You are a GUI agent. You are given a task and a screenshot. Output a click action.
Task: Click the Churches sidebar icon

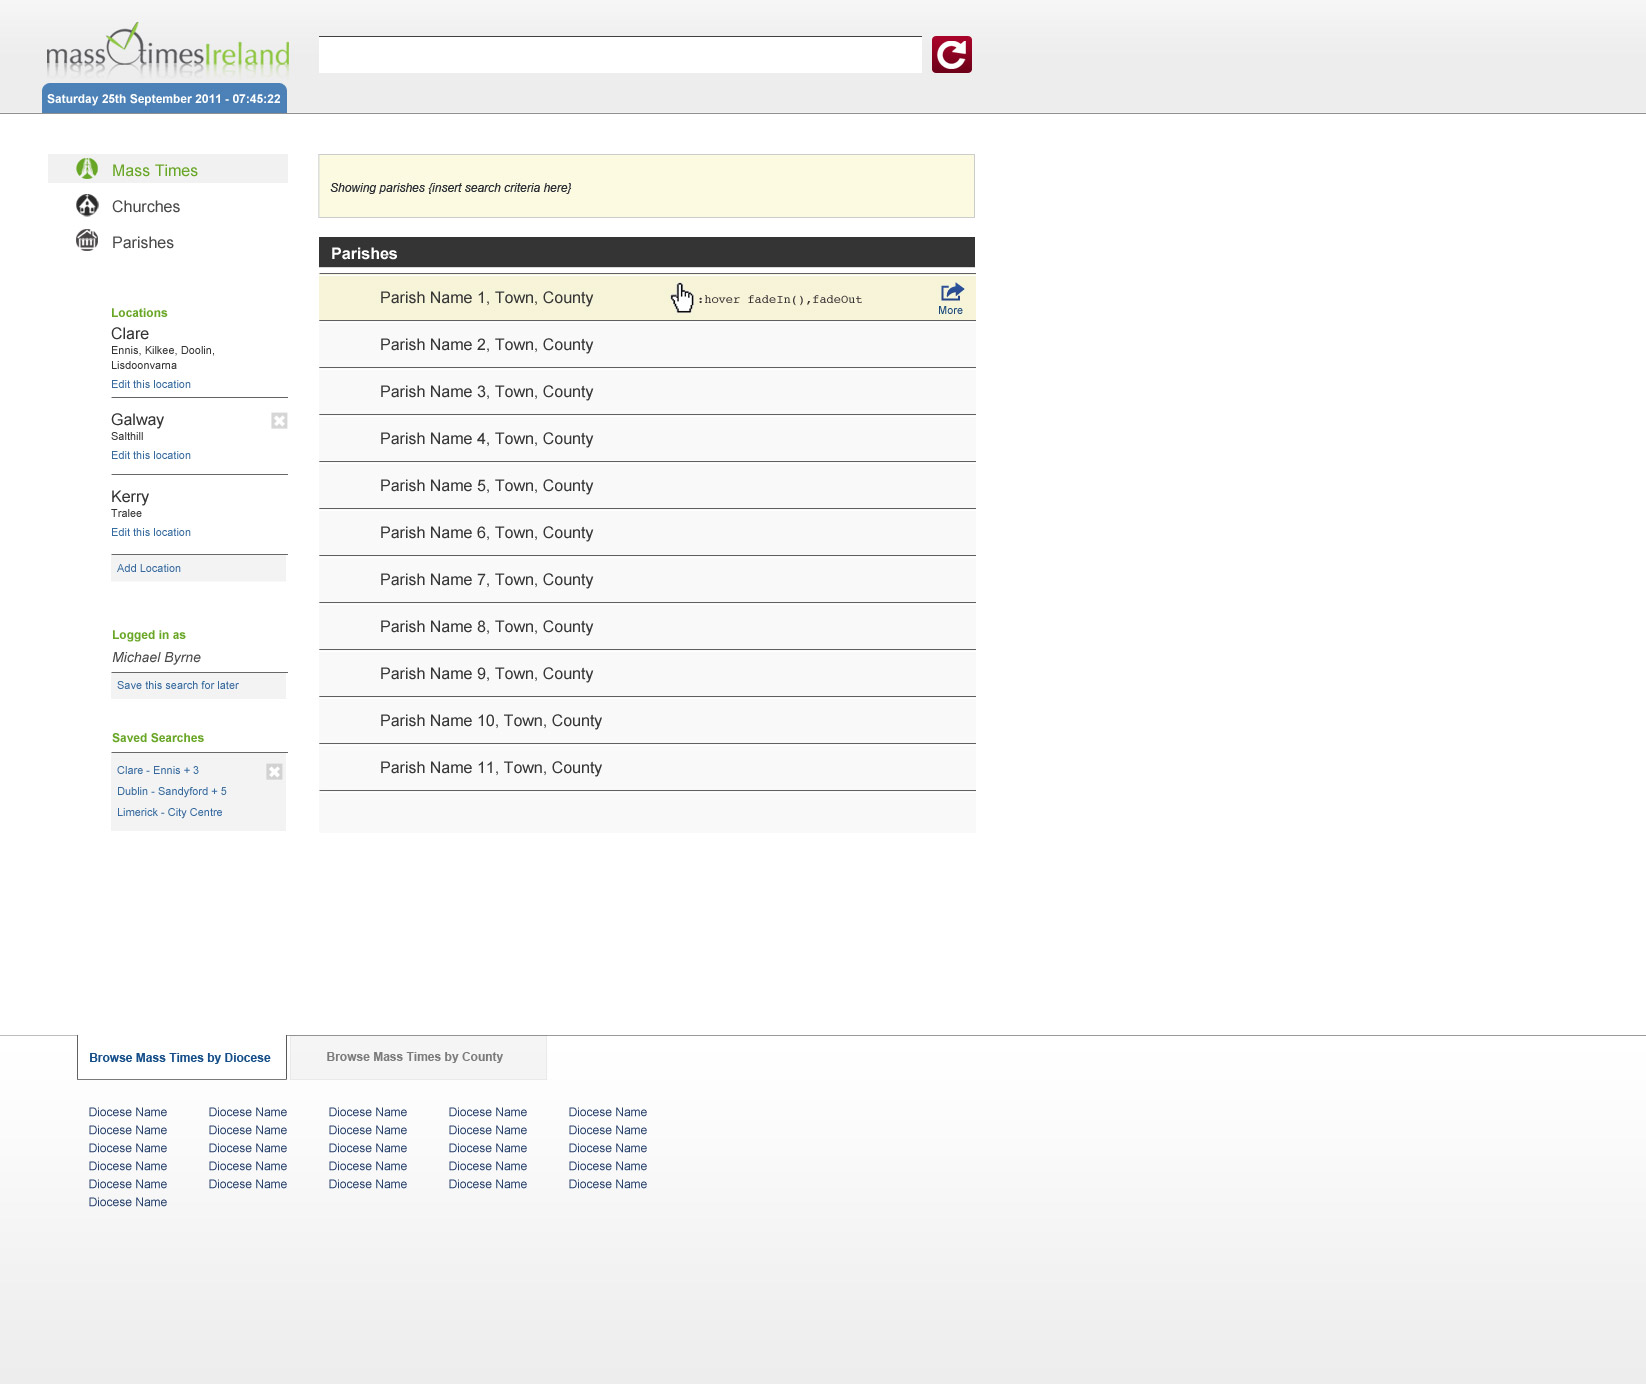coord(87,205)
